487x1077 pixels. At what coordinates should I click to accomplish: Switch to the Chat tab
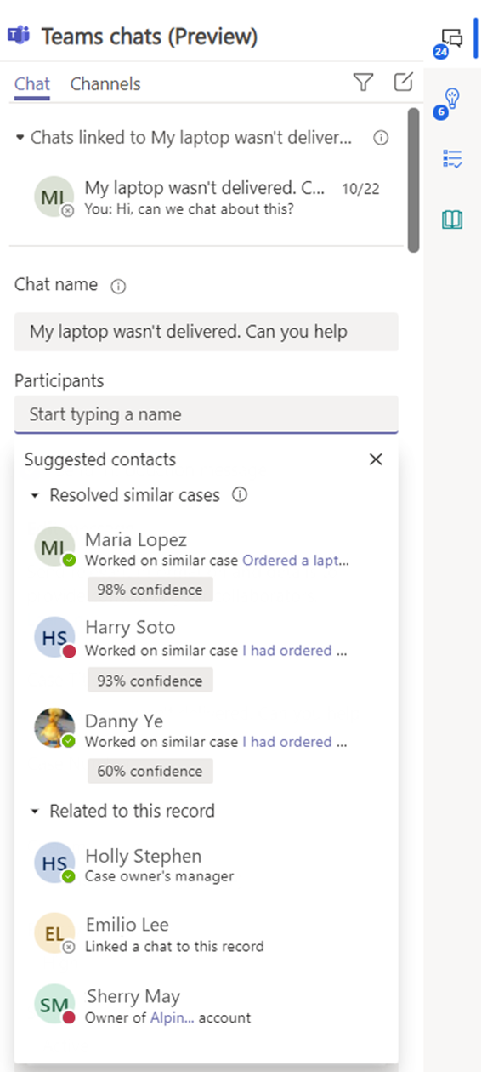point(32,84)
